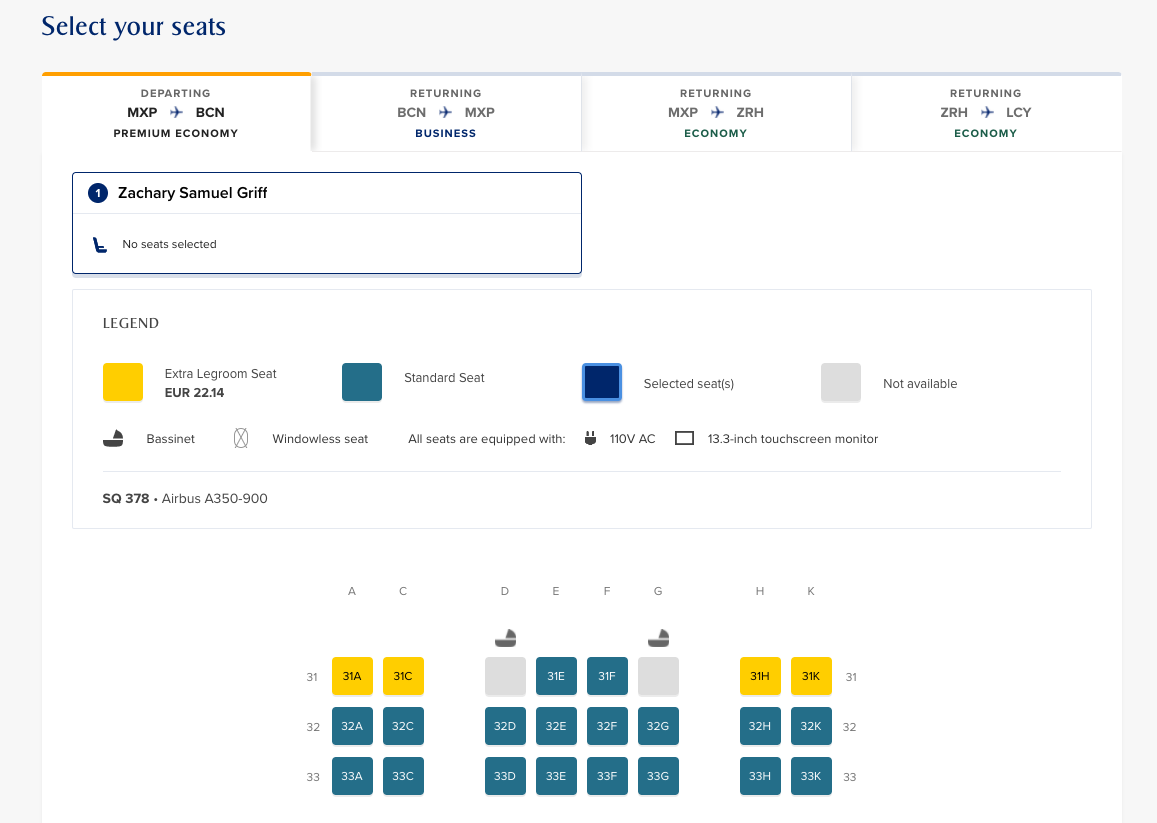Click the bassinet icon above column G
This screenshot has width=1157, height=823.
point(658,637)
